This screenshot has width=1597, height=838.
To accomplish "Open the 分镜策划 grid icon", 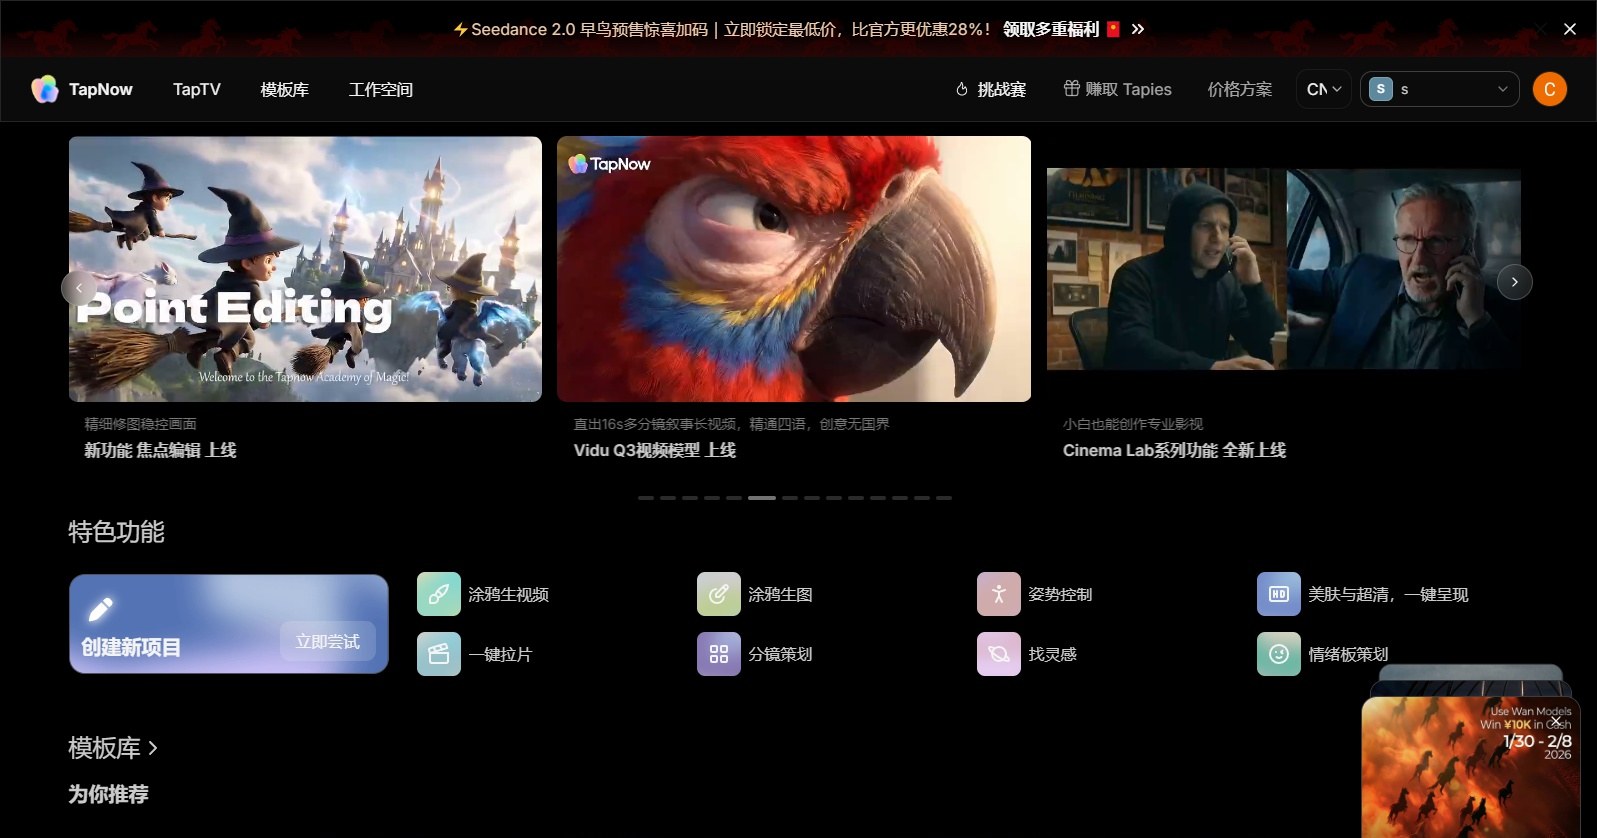I will [x=719, y=654].
